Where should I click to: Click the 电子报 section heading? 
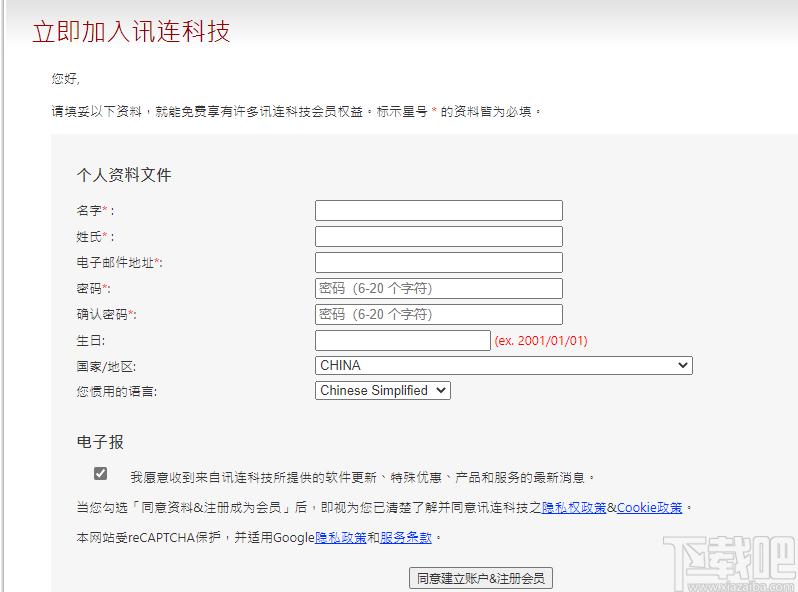(100, 441)
